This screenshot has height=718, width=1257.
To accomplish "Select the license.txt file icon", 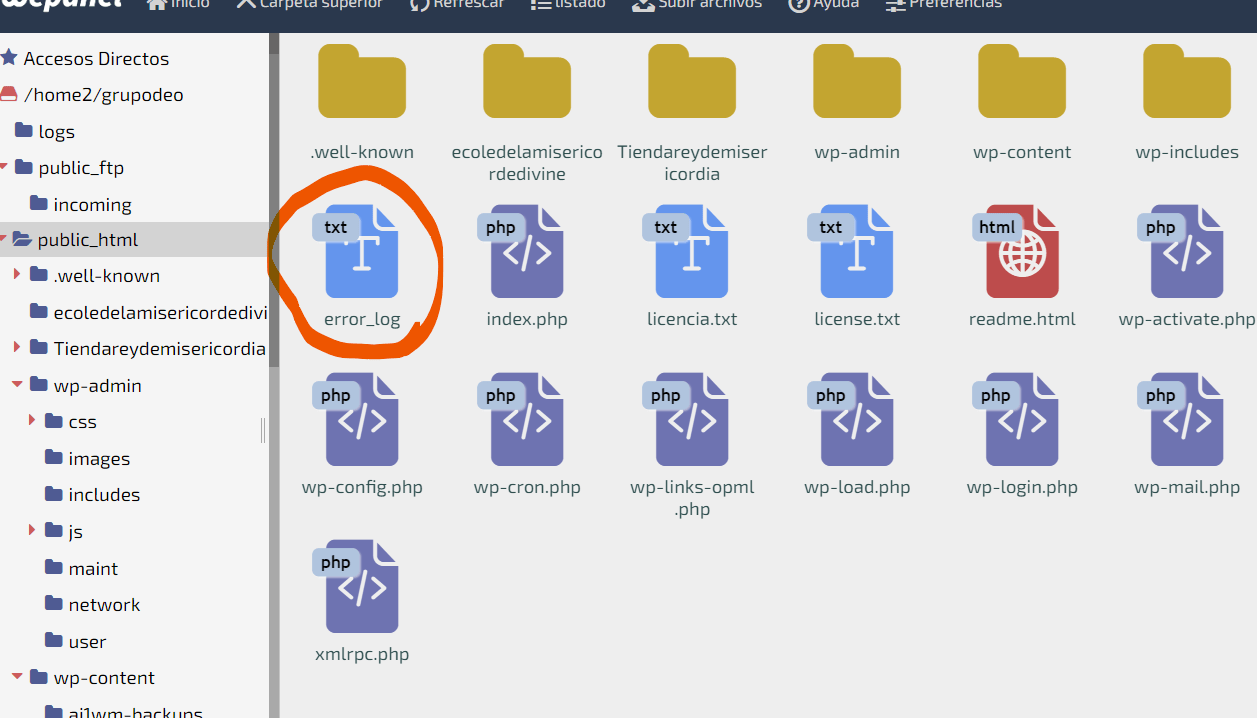I will pos(851,252).
